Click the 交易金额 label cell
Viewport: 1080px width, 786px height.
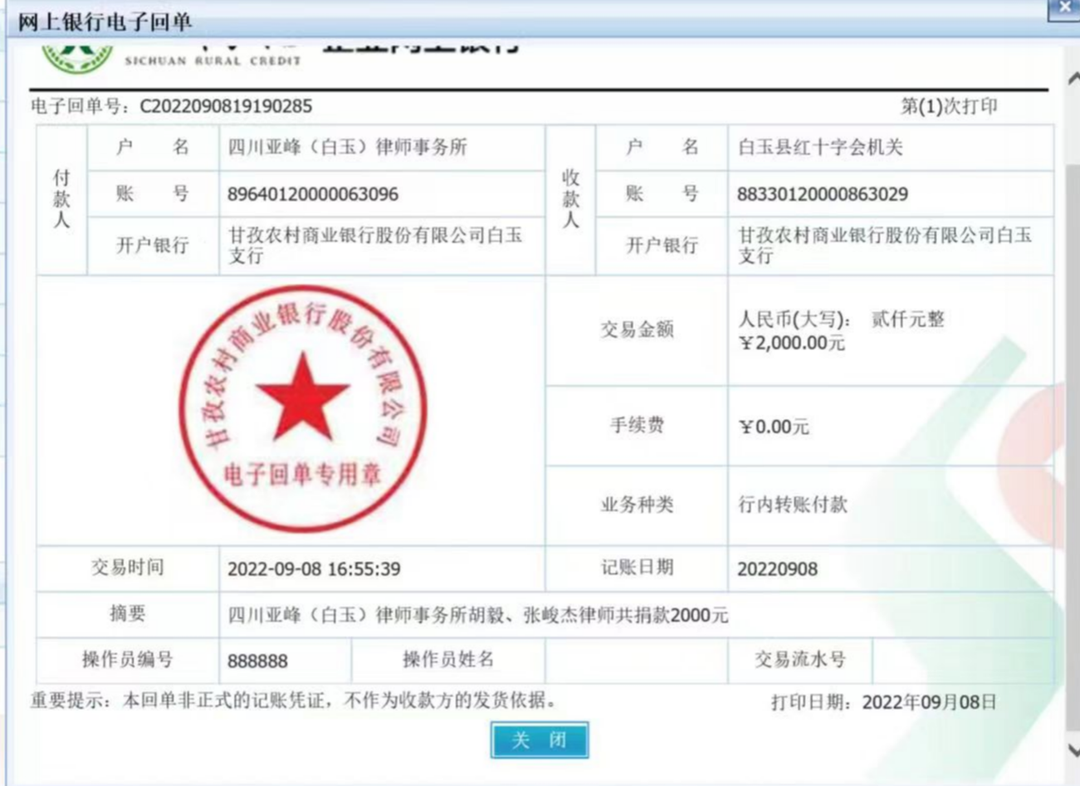click(636, 330)
